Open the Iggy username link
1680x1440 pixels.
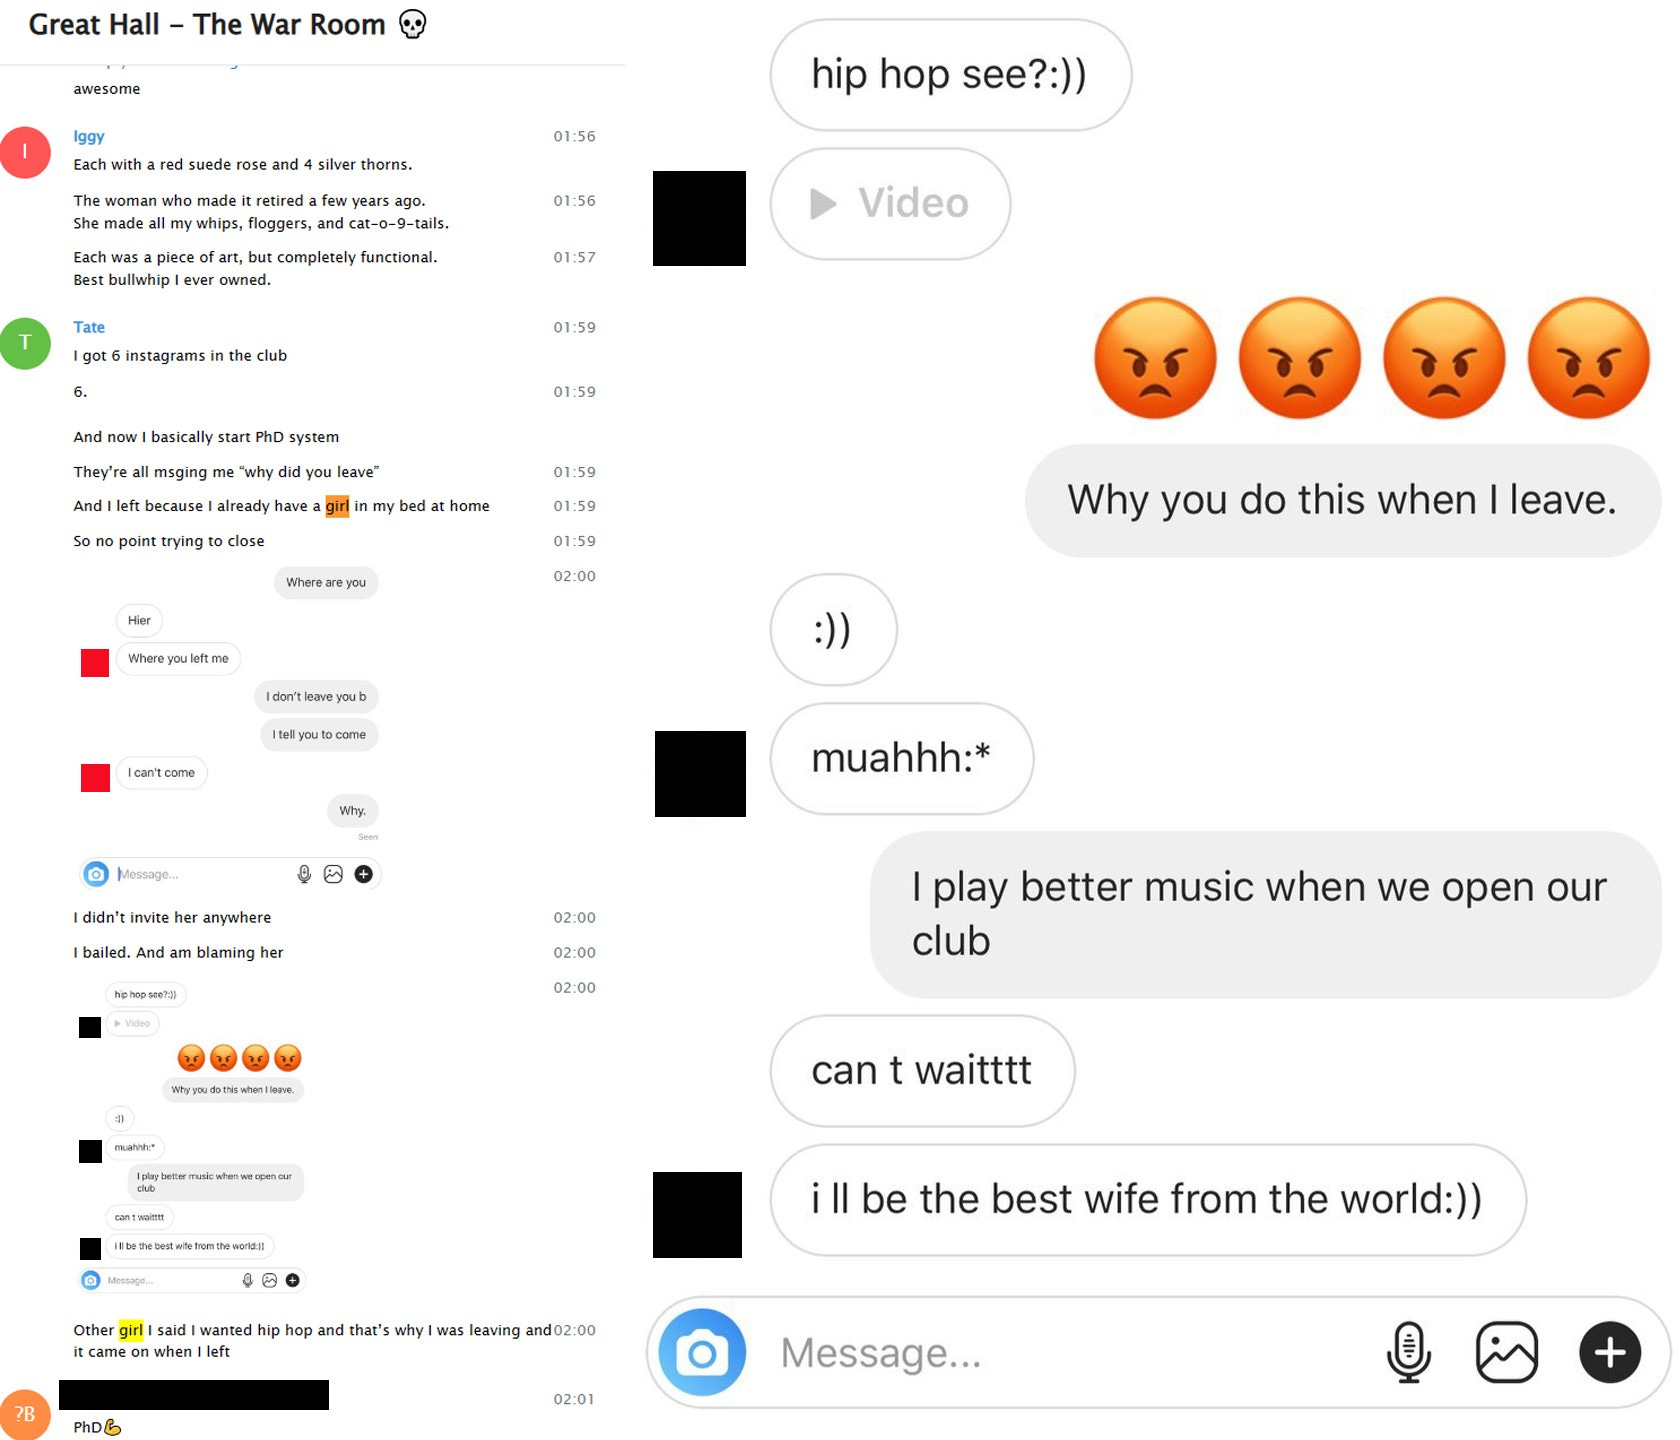point(89,136)
